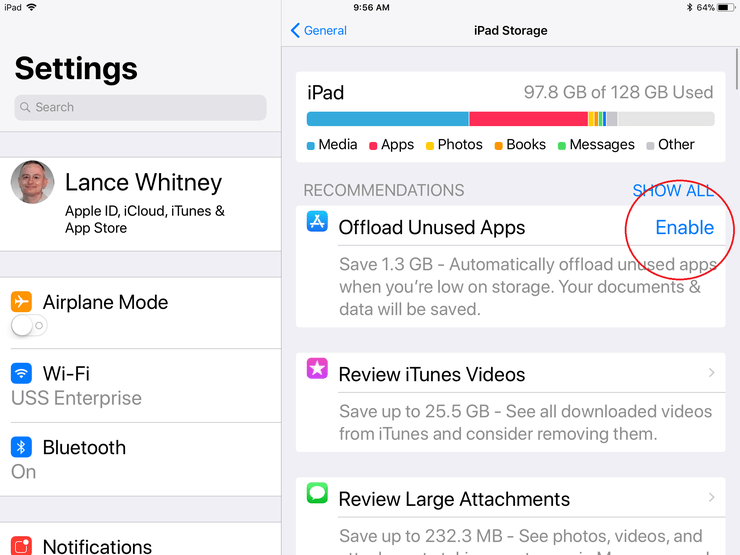Tap the 'Save 1.3 GB' offload description
740x555 pixels.
[x=528, y=287]
